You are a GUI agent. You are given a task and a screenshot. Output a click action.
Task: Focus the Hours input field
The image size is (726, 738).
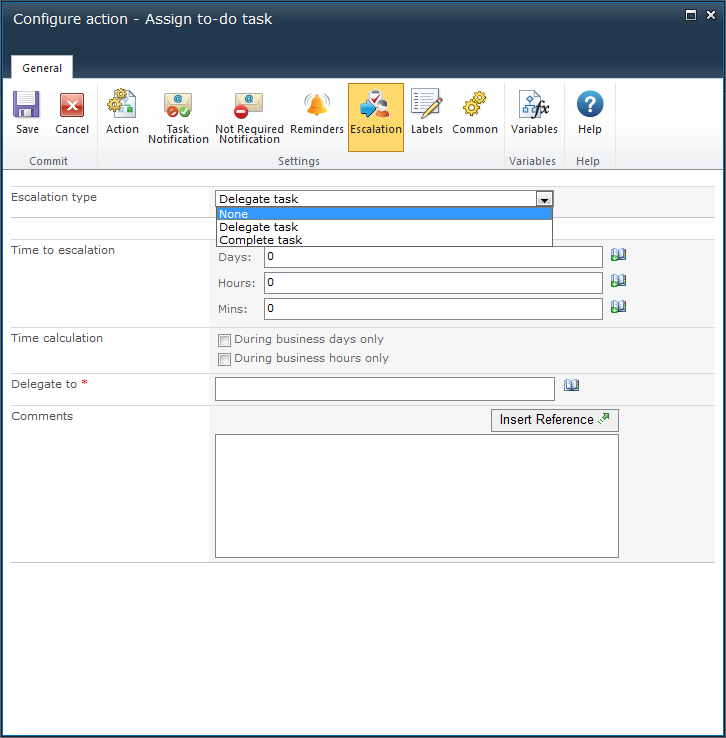[x=433, y=283]
